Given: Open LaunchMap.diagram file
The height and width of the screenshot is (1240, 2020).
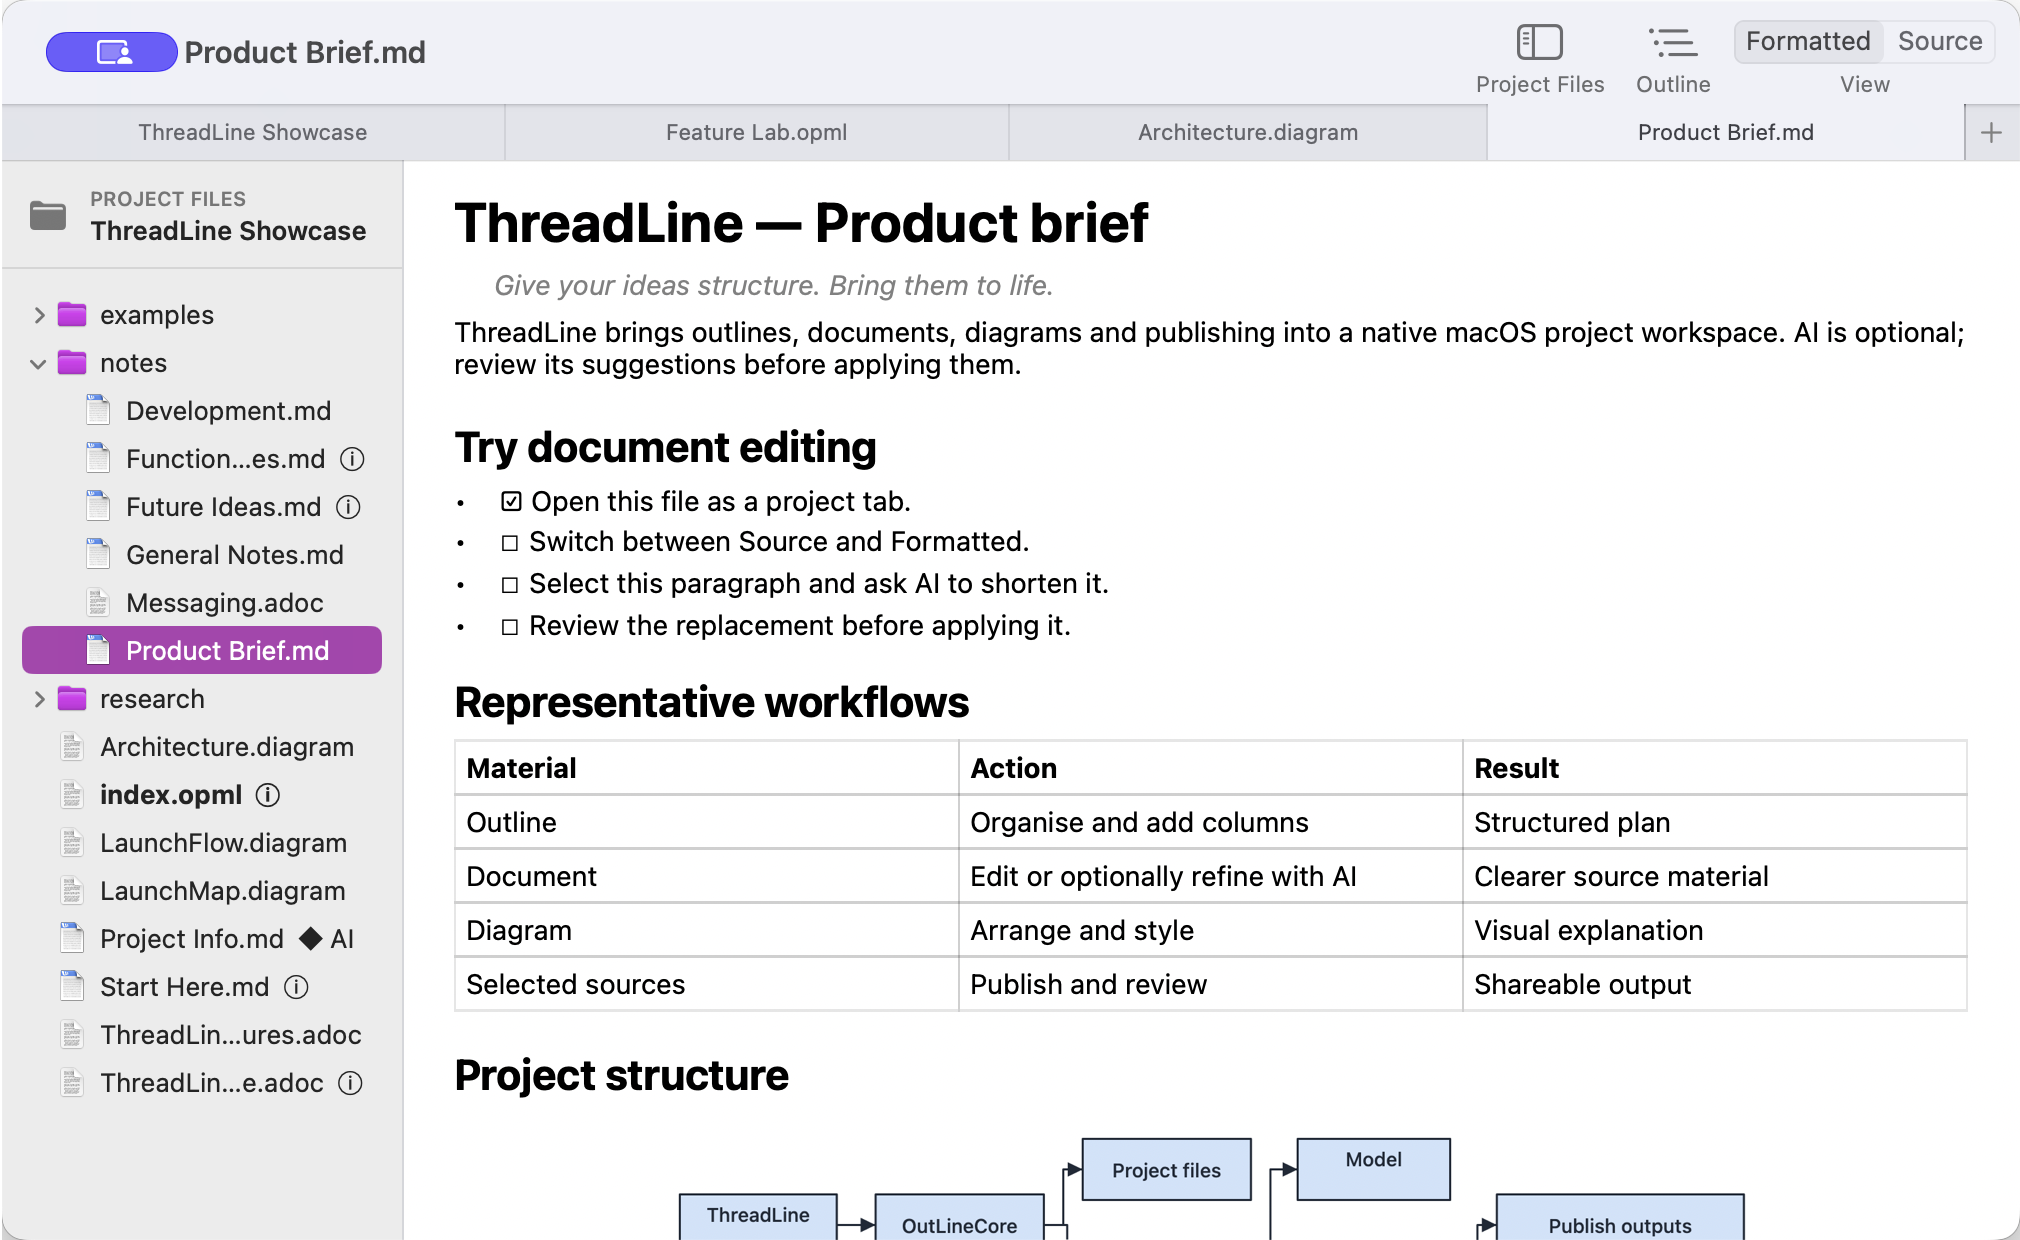Looking at the screenshot, I should point(202,891).
